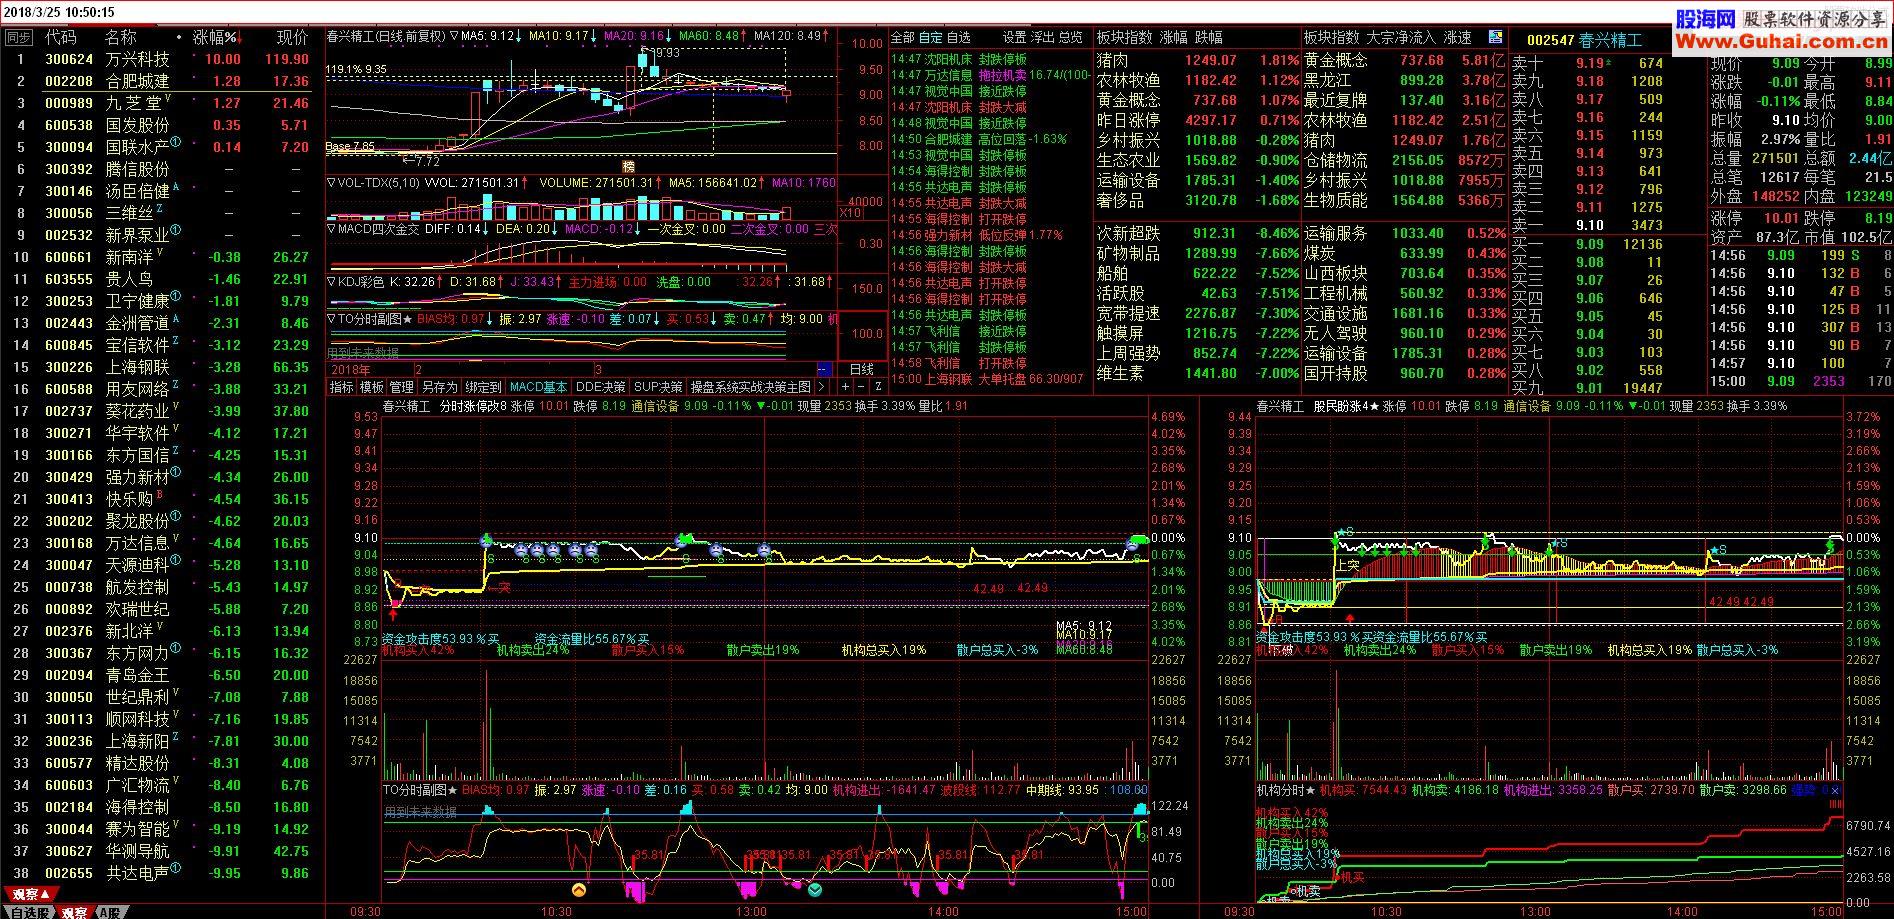Click the 15:00 上海钢联 大单托盘 alert
This screenshot has width=1894, height=919.
point(988,379)
